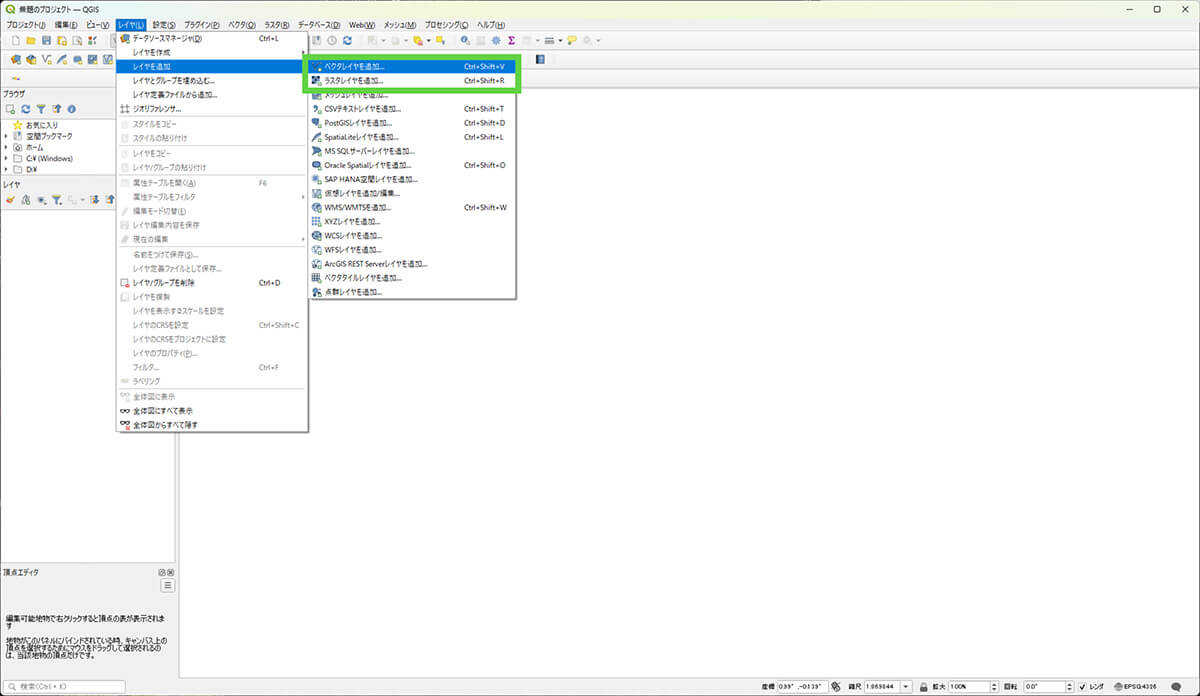
Task: Expand the ホーム tree item
Action: (x=6, y=146)
